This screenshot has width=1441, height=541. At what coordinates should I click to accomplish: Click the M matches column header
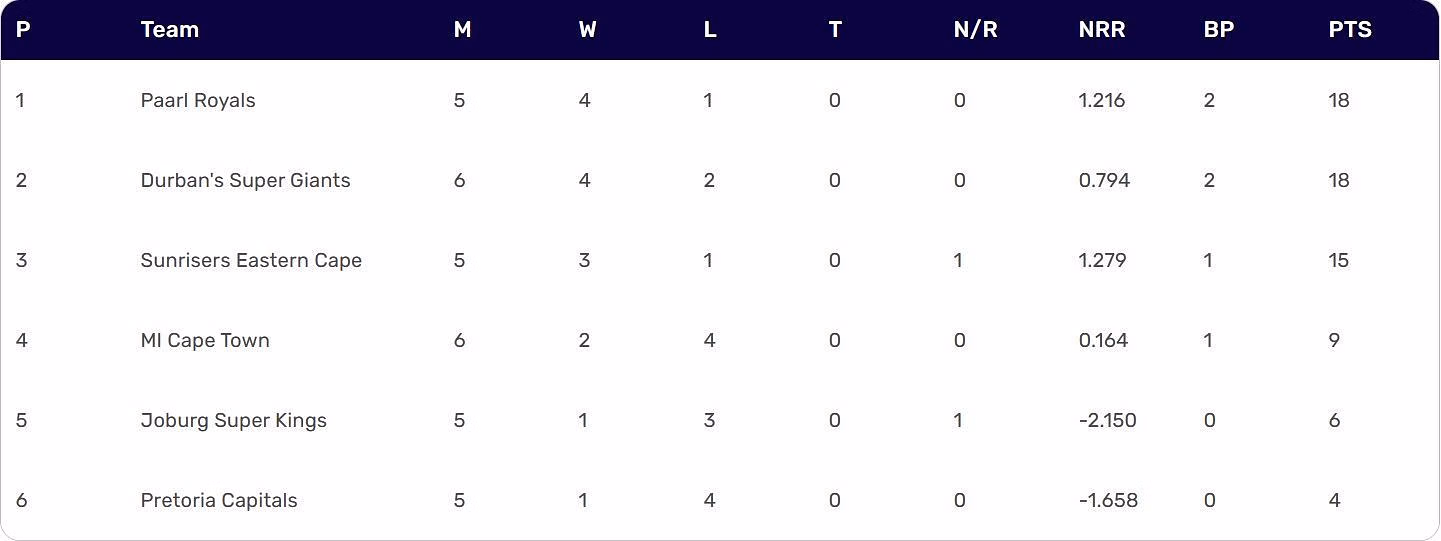click(462, 30)
